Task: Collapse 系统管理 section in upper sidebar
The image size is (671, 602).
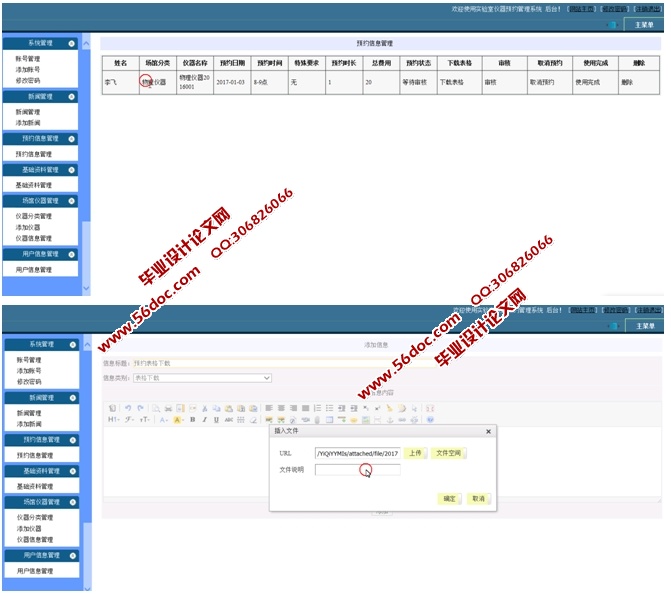Action: 71,44
